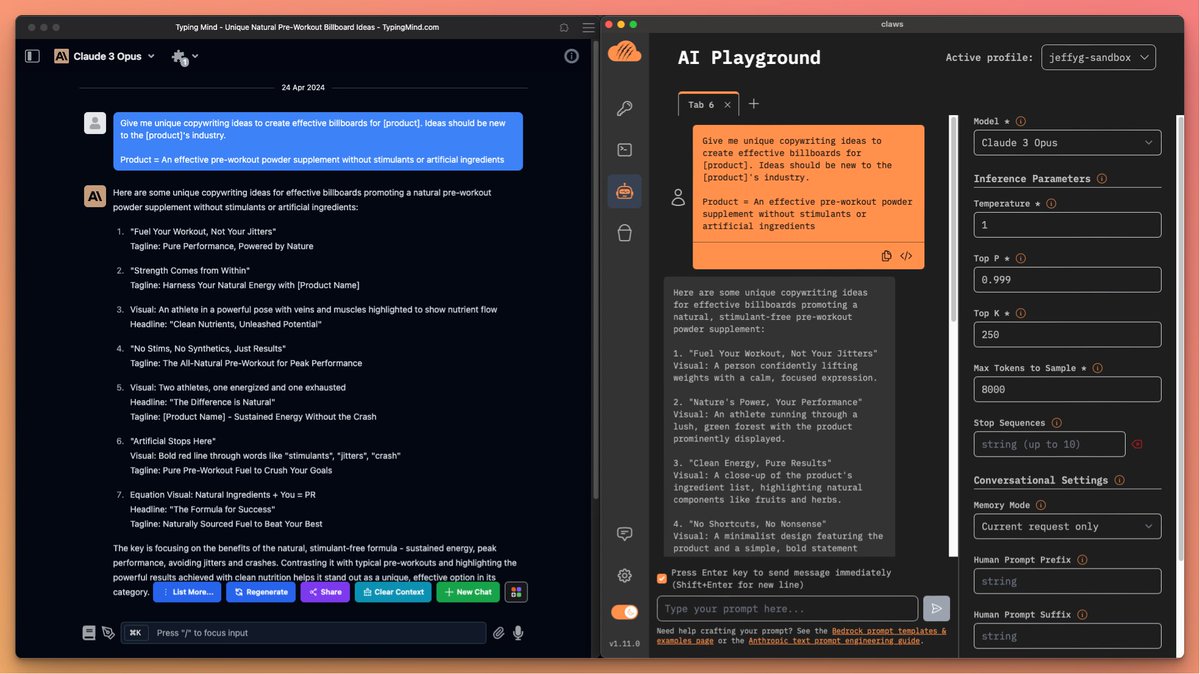
Task: Click the code view icon on orange prompt
Action: click(906, 256)
